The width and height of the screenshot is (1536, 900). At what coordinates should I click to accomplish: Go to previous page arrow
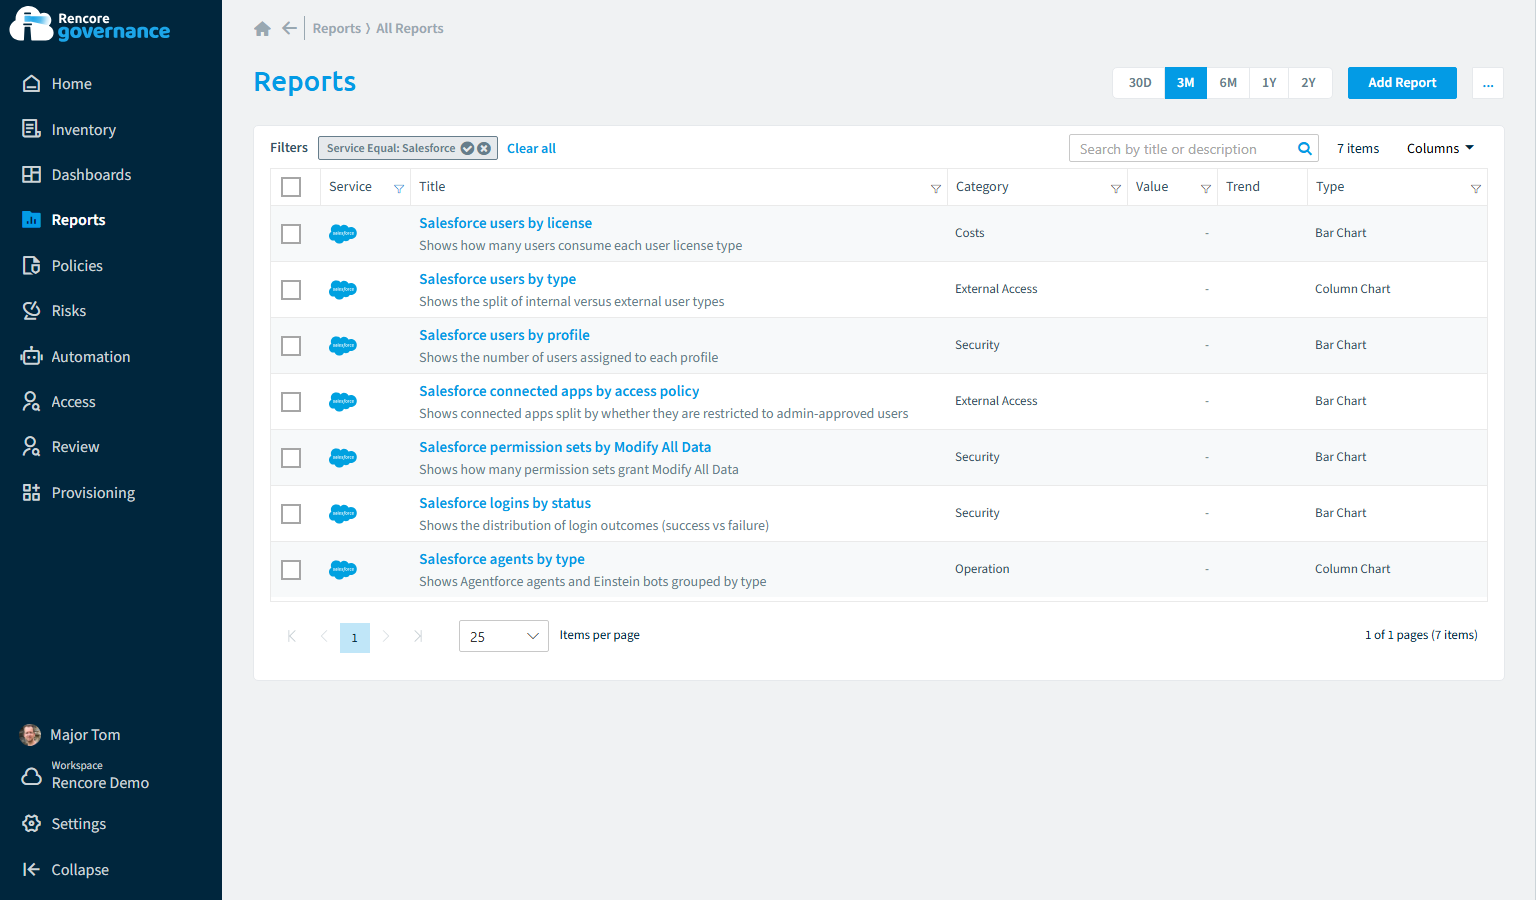(323, 636)
